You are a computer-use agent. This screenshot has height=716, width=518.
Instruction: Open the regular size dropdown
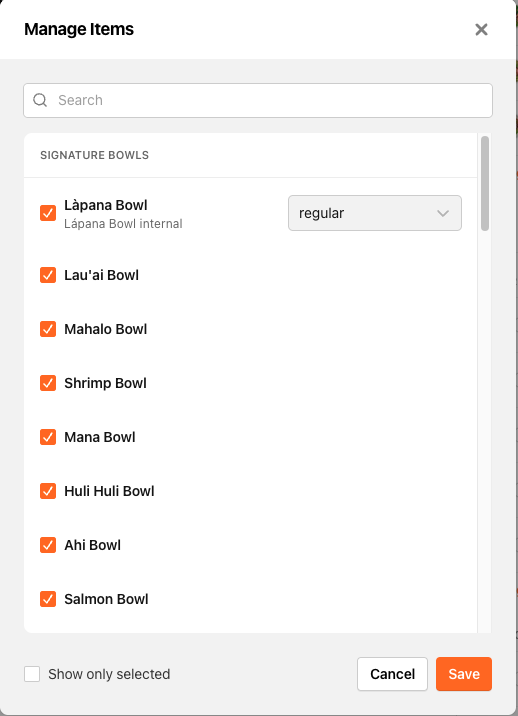375,213
